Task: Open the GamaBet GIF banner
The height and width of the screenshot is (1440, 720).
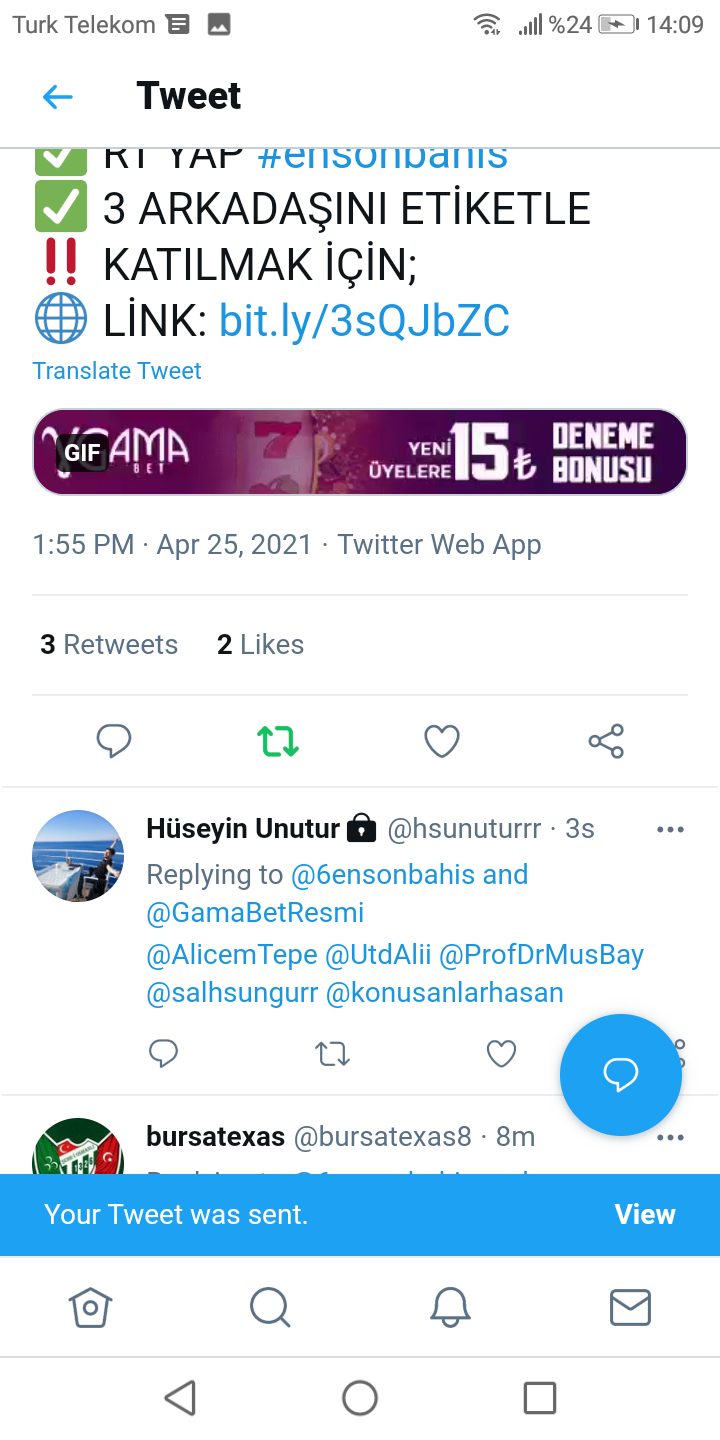Action: click(x=360, y=452)
